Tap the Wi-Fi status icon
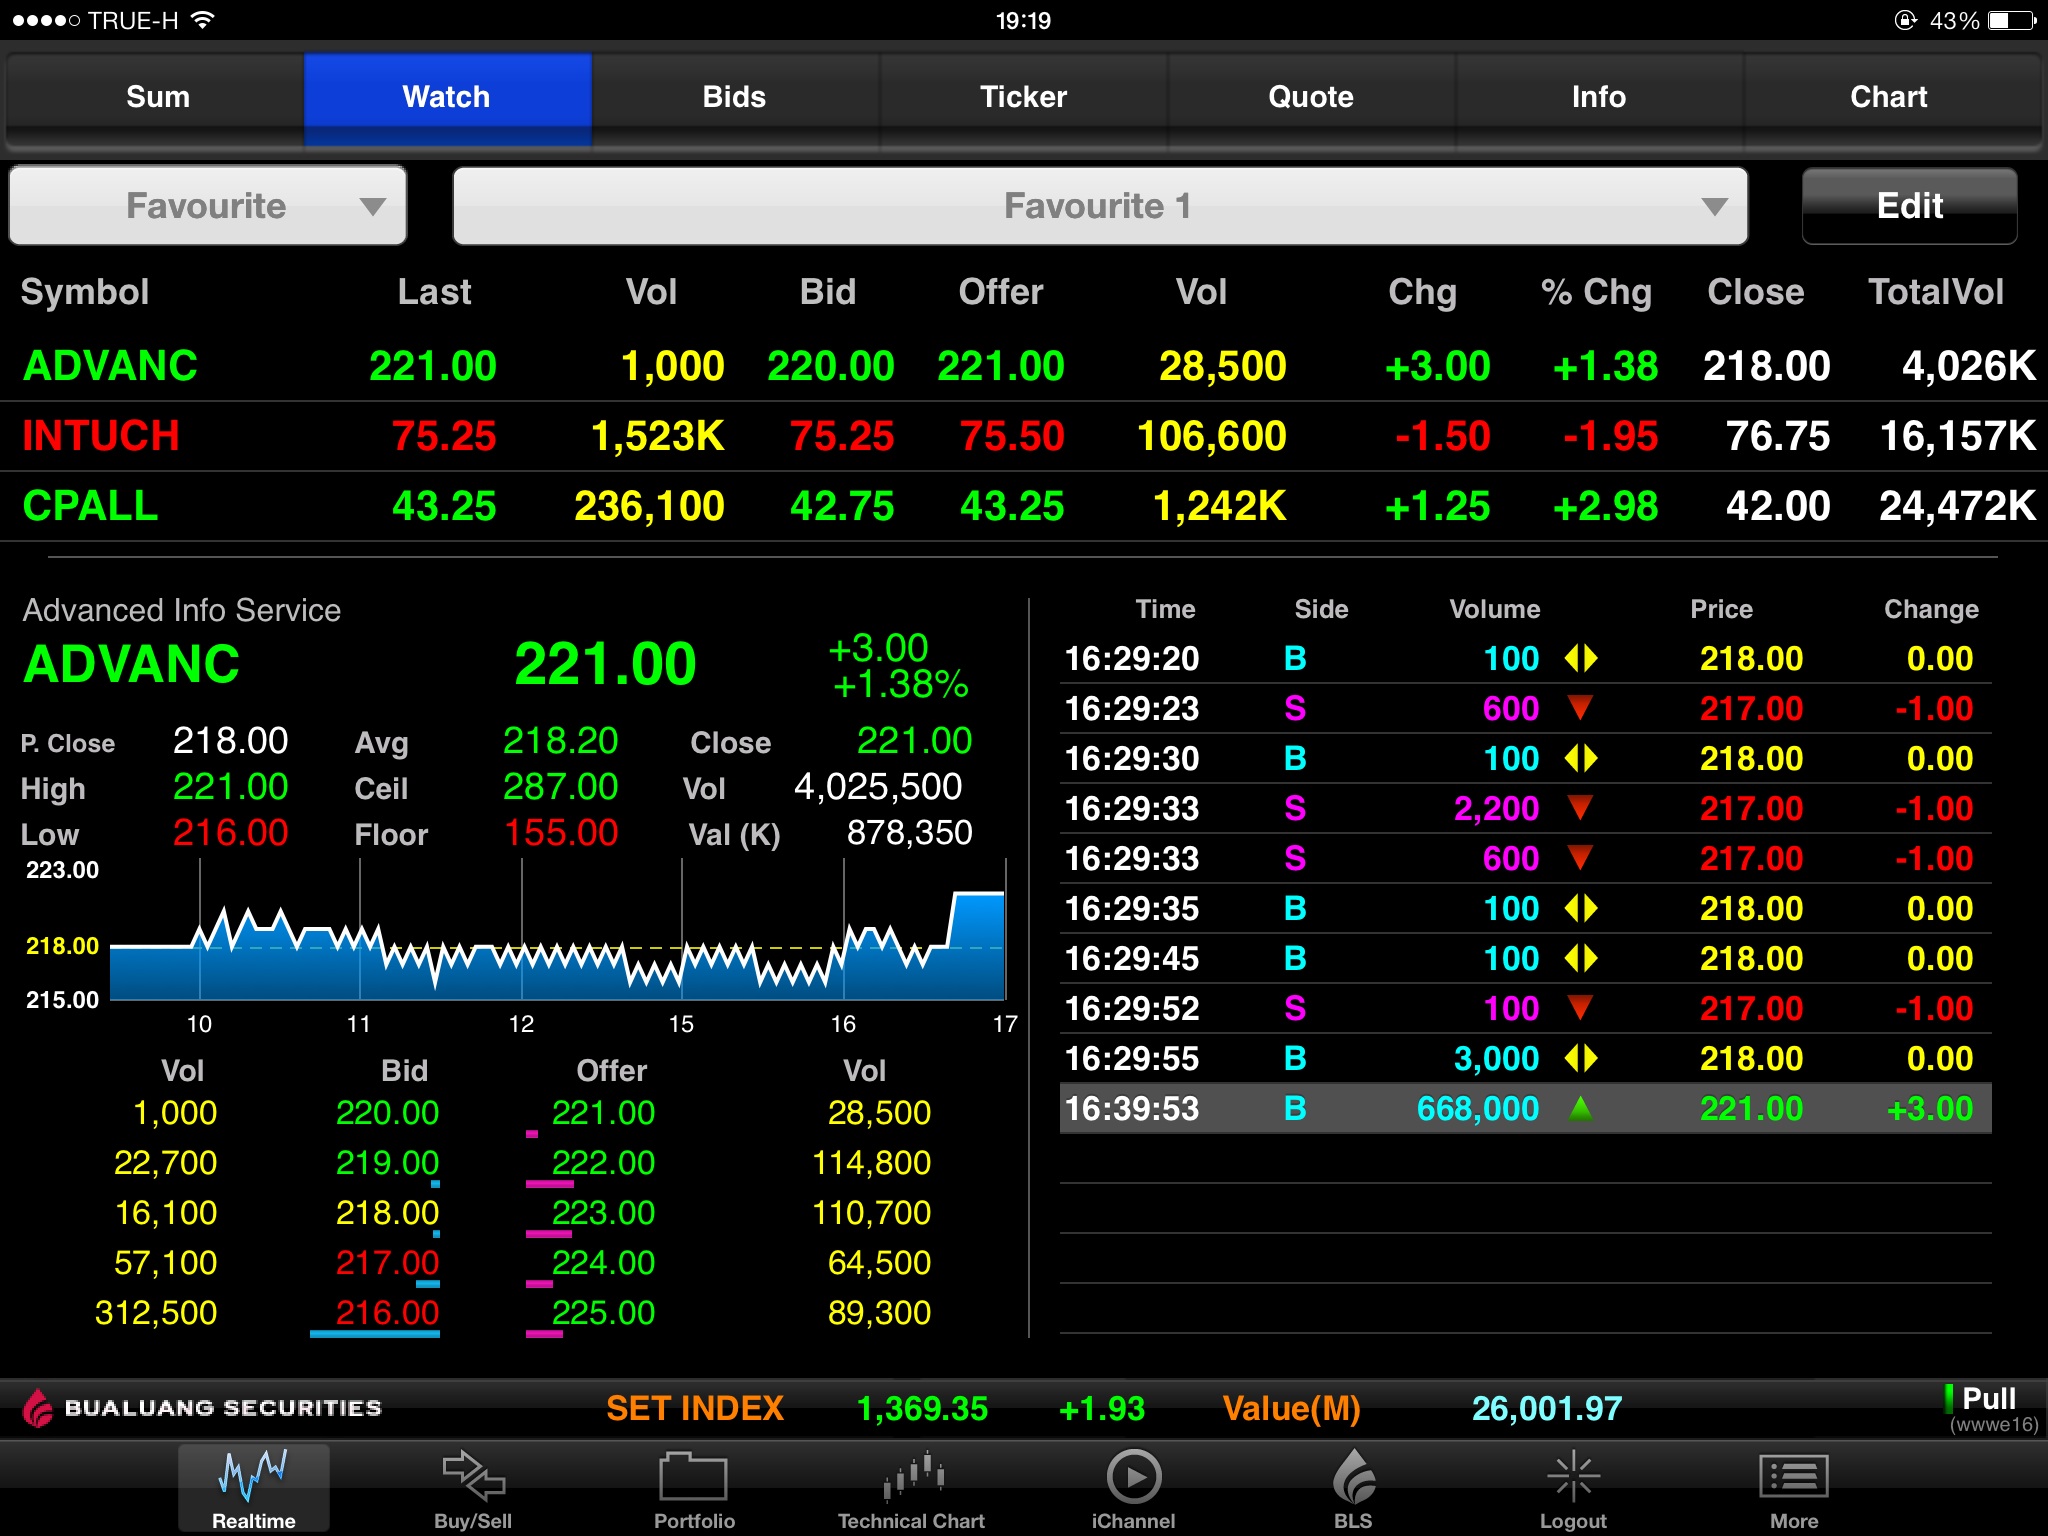Viewport: 2048px width, 1536px height. (203, 20)
